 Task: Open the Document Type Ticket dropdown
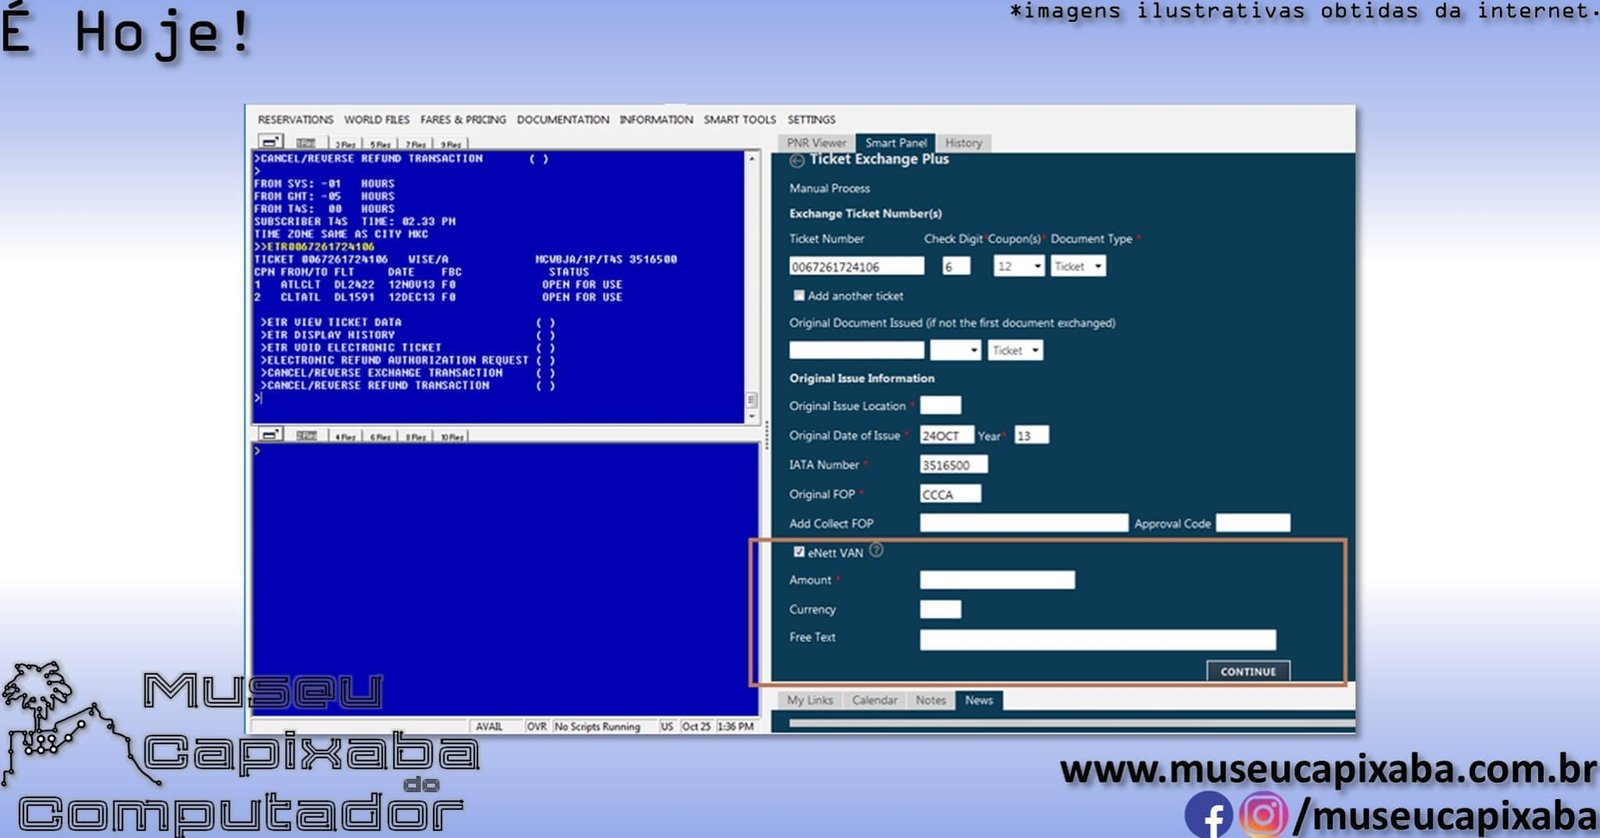(1078, 266)
